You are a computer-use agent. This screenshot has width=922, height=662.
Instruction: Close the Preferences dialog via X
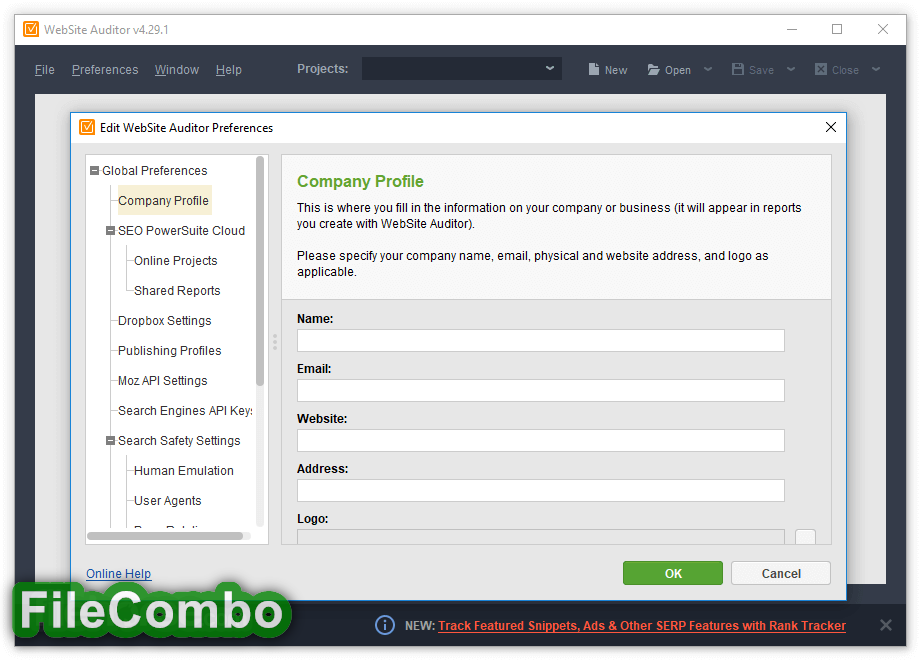[x=830, y=127]
